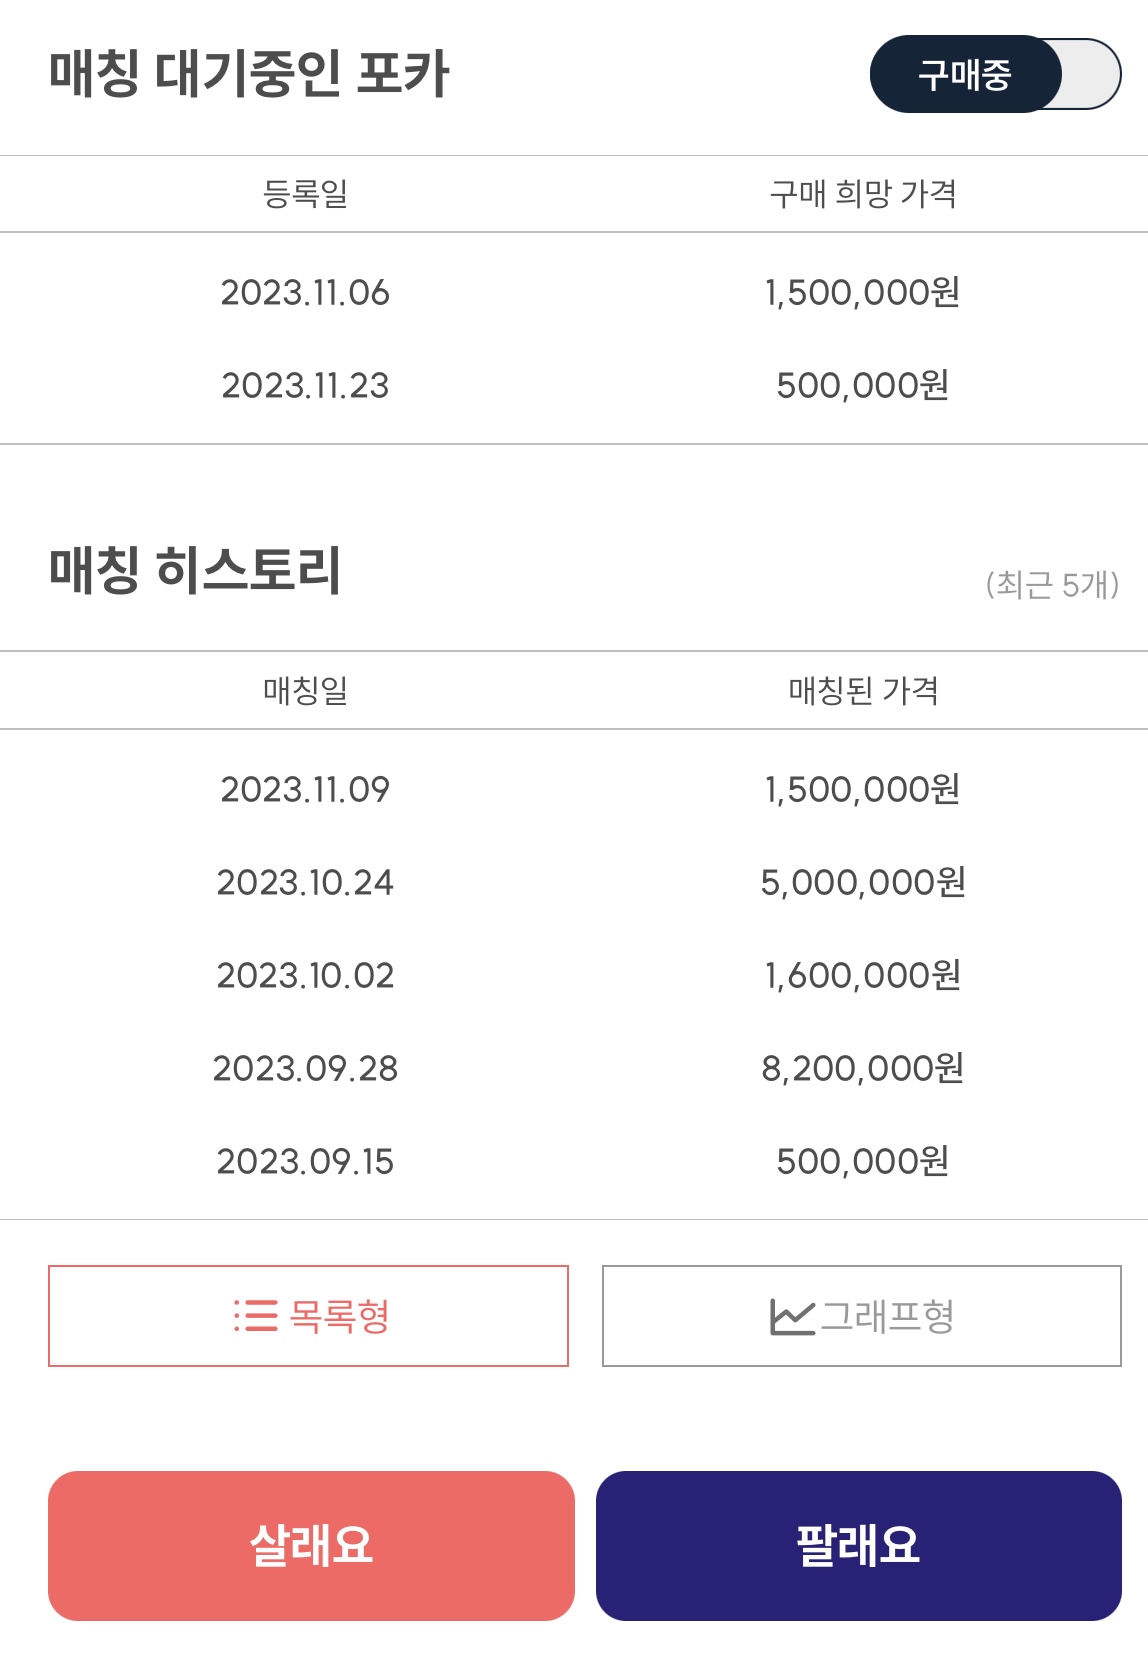Click the 등록일 column header

click(305, 193)
